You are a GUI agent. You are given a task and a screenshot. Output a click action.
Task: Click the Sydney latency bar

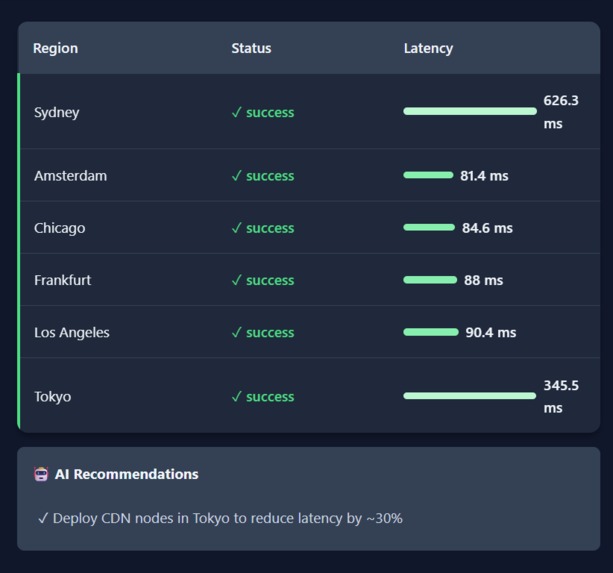(x=470, y=111)
